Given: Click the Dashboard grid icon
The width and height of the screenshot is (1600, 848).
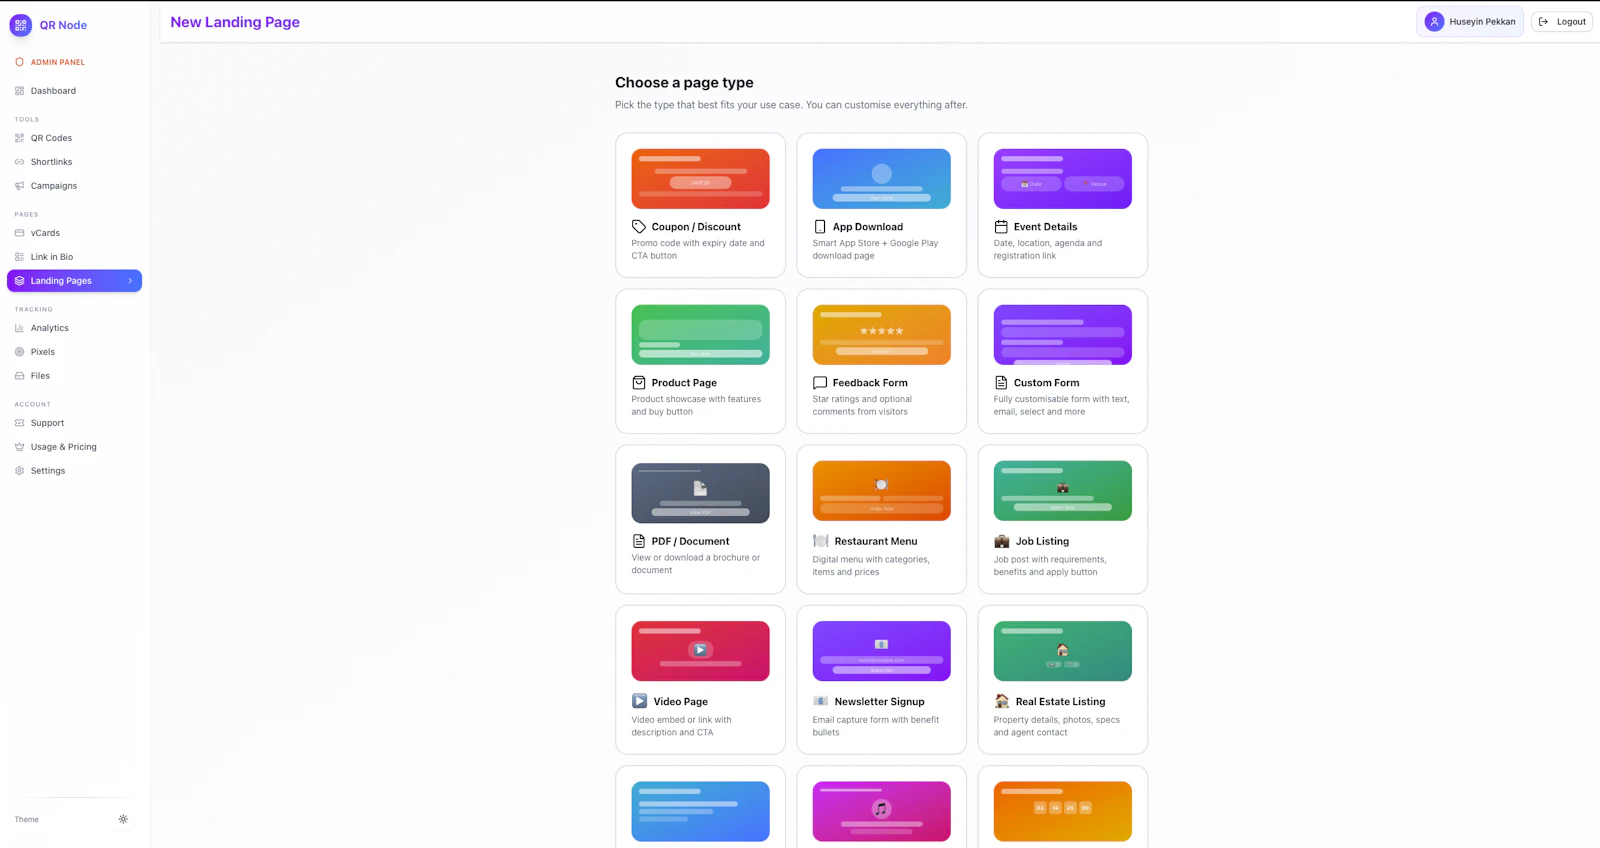Looking at the screenshot, I should pyautogui.click(x=19, y=91).
